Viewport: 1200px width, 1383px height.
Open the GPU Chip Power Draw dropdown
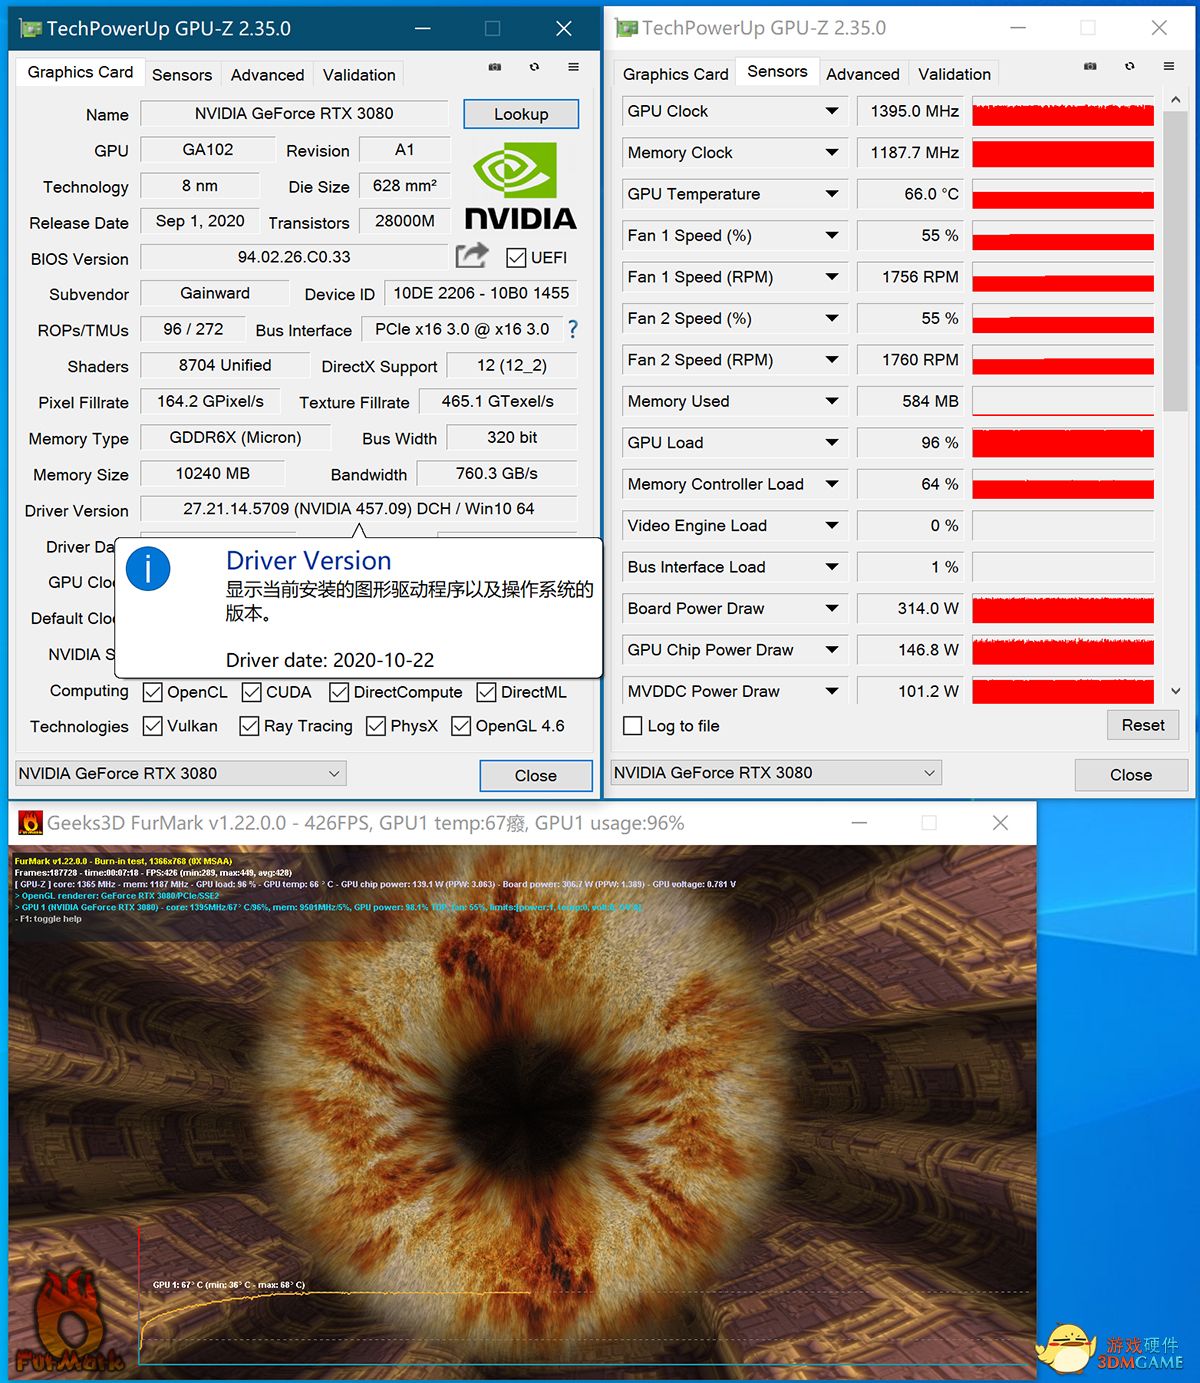click(832, 650)
